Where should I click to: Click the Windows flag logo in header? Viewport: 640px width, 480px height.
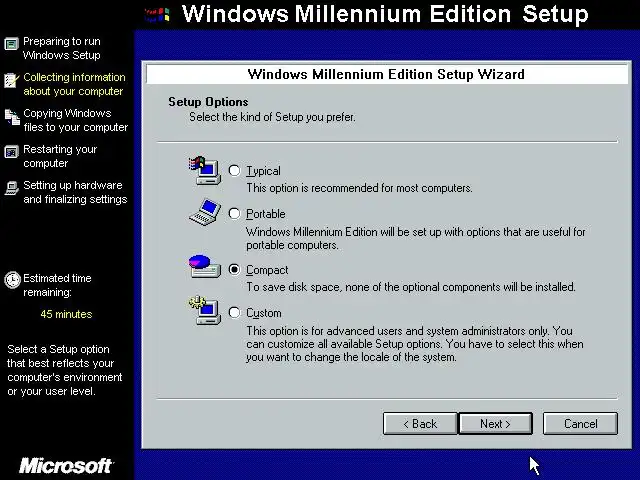click(x=158, y=15)
